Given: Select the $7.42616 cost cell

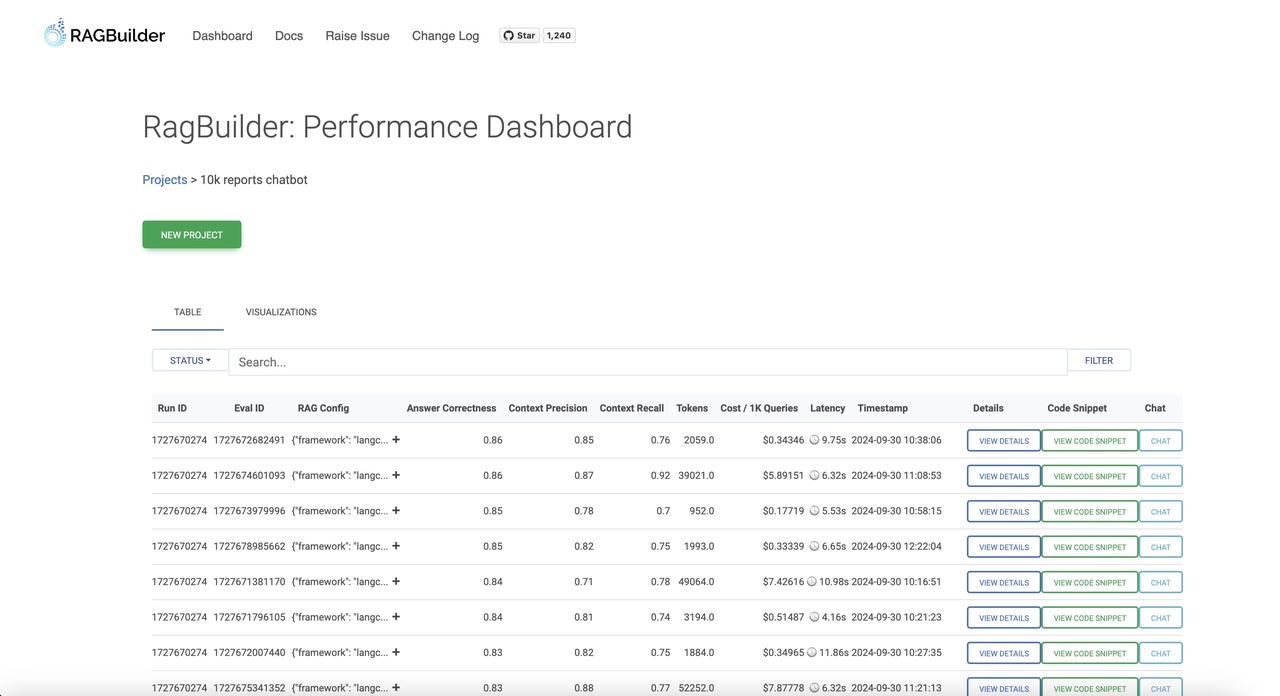Looking at the screenshot, I should coord(783,582).
